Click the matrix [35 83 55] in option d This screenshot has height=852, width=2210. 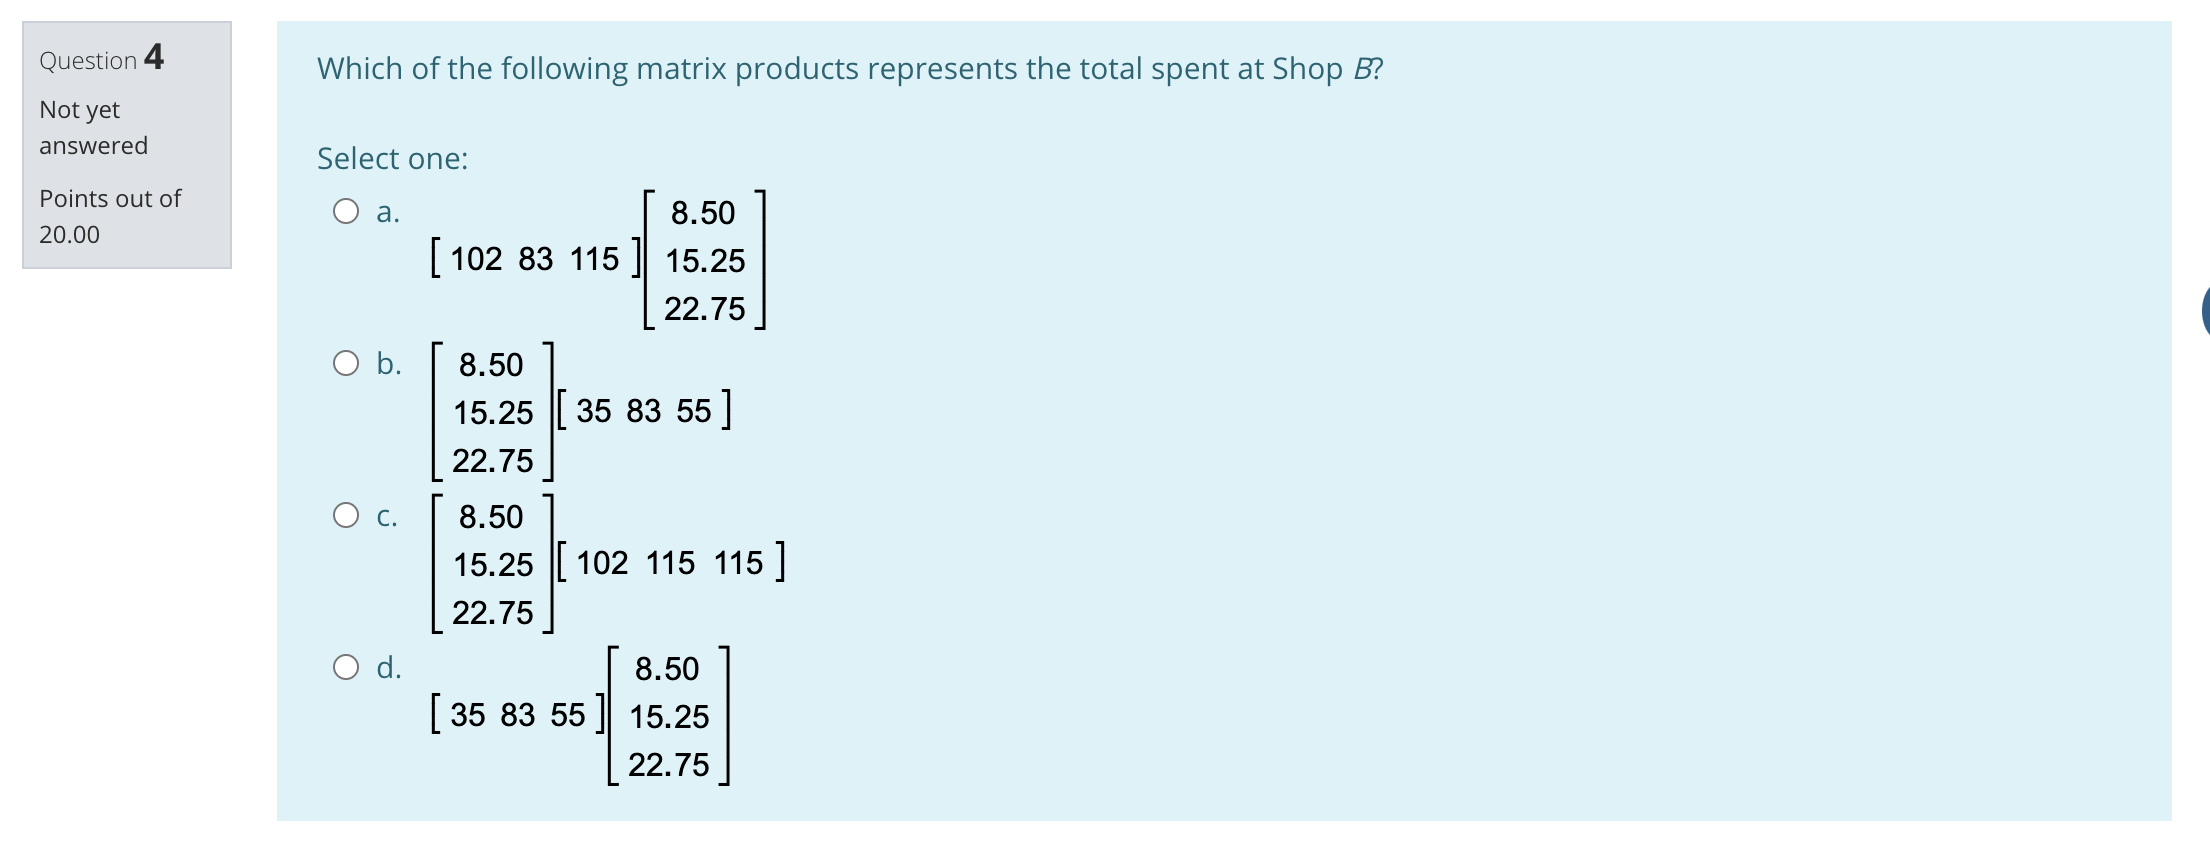pos(516,714)
